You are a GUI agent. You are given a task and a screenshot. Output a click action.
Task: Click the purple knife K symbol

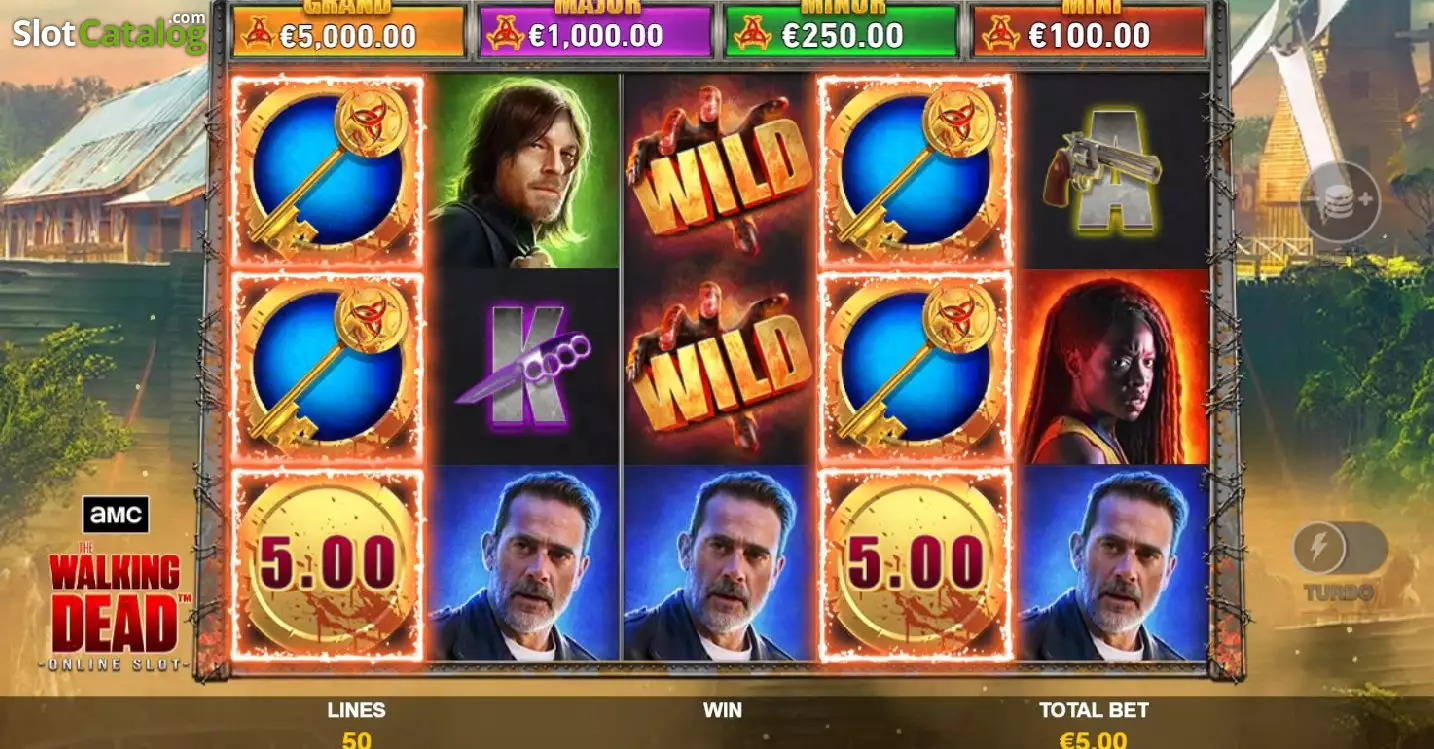click(524, 367)
